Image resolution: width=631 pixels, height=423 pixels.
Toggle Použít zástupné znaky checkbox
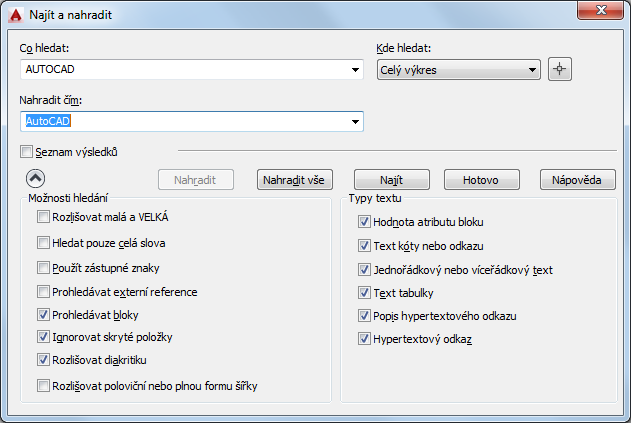click(43, 268)
